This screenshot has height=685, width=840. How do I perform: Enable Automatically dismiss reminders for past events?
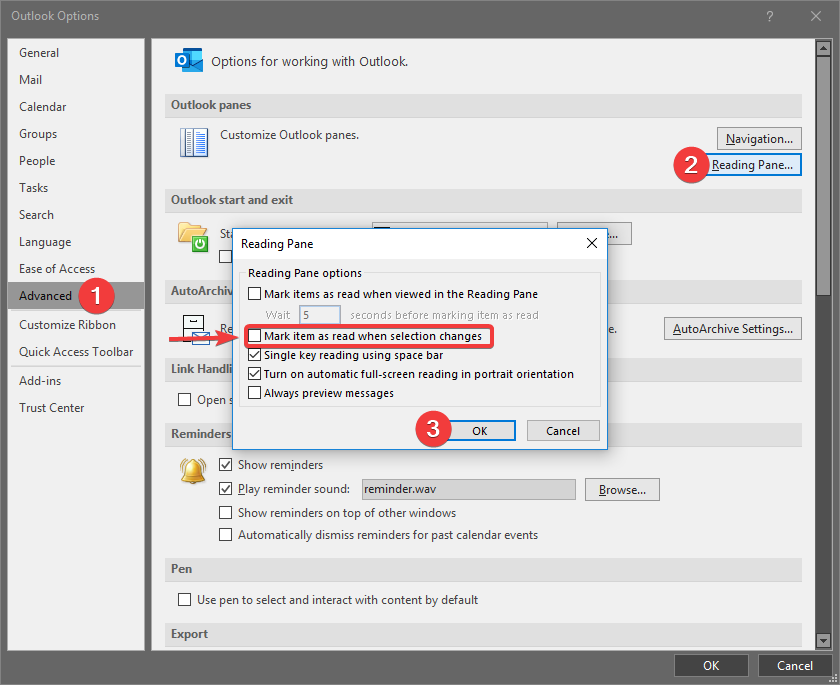tap(226, 535)
